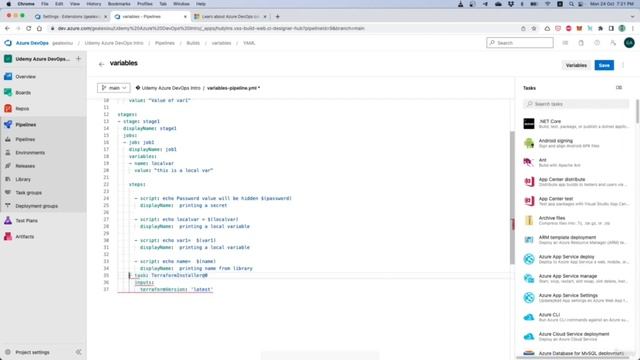Open the Apple menu

[x=9, y=4]
